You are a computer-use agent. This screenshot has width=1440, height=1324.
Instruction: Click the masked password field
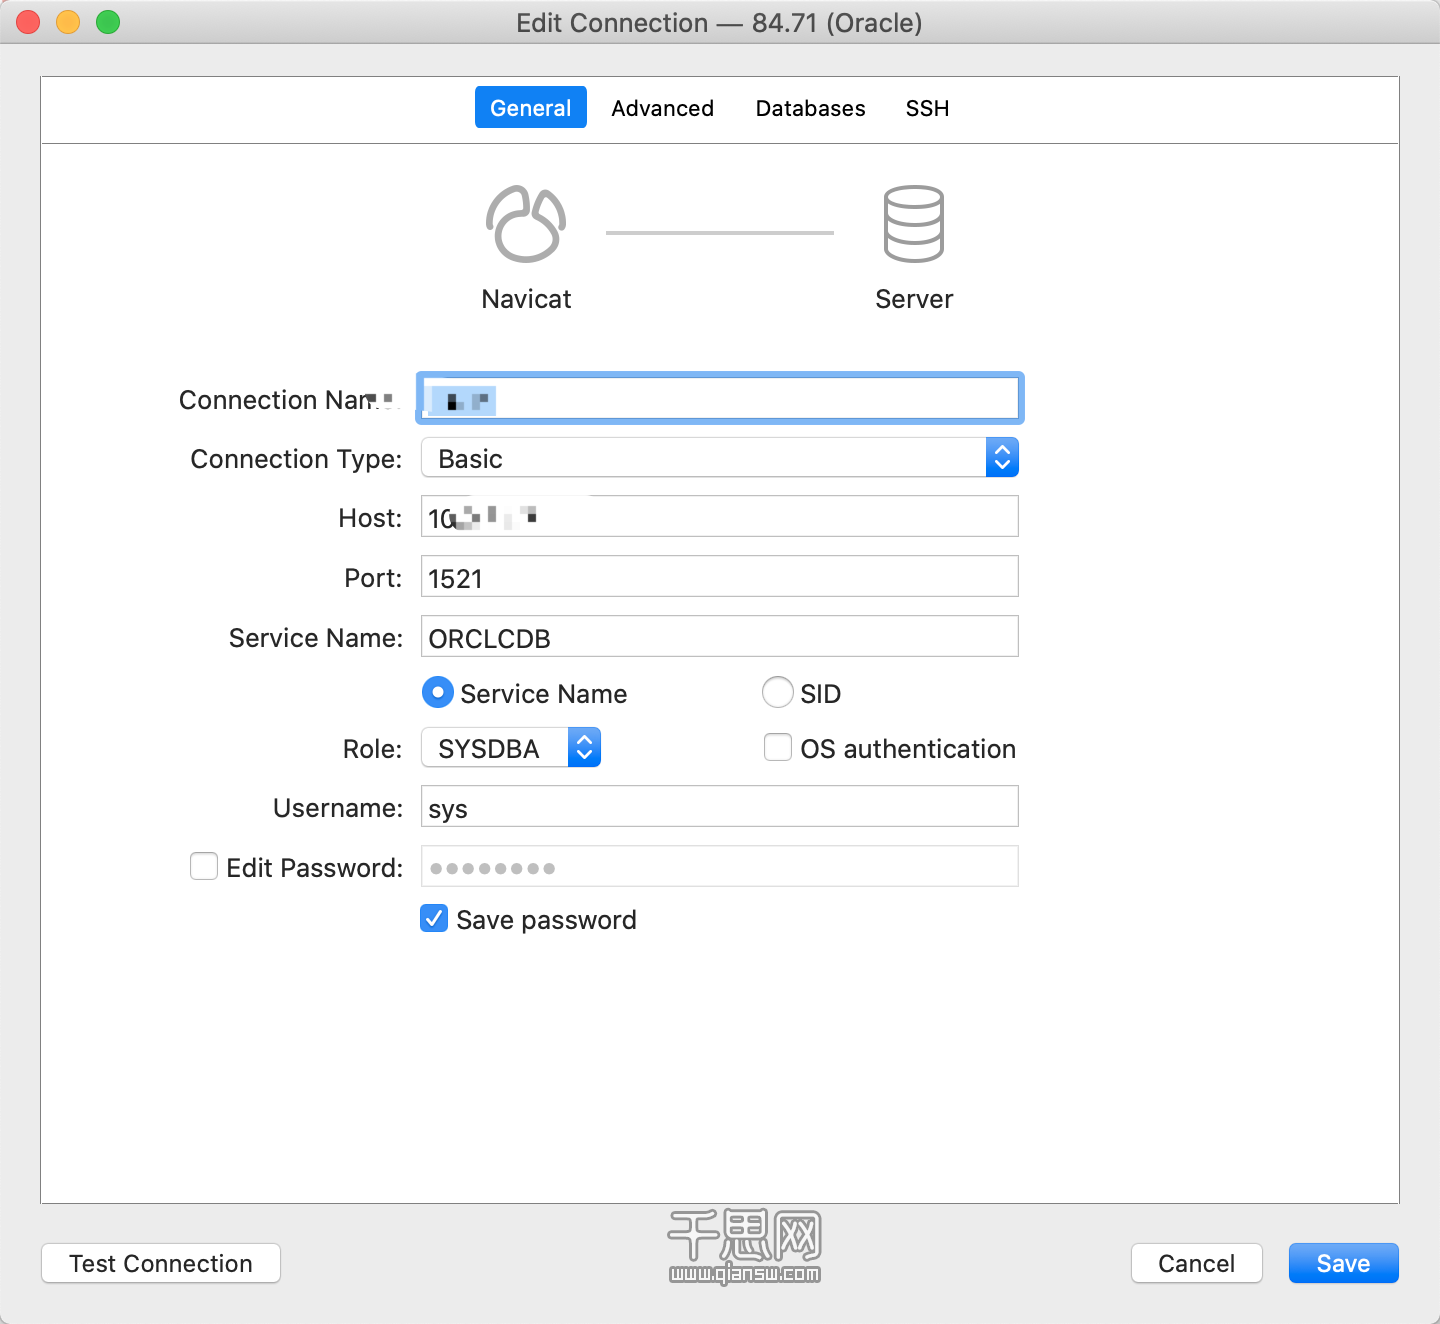tap(720, 867)
